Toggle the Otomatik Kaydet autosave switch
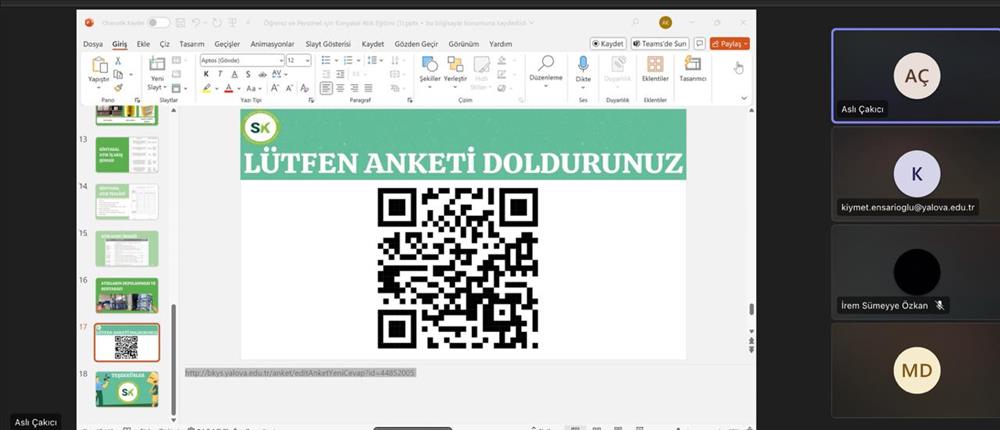Image resolution: width=1000 pixels, height=430 pixels. (x=158, y=22)
